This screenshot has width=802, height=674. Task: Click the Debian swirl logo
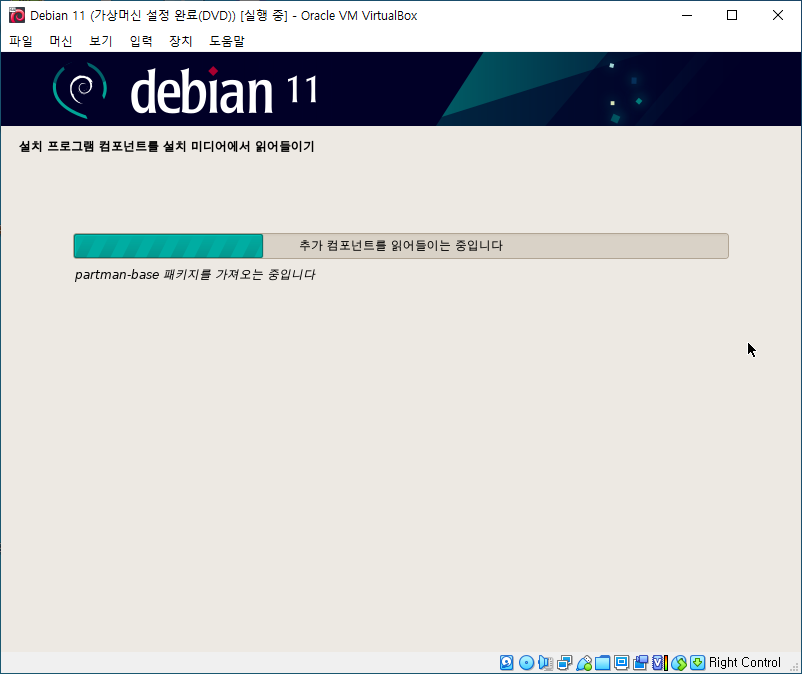click(x=80, y=90)
